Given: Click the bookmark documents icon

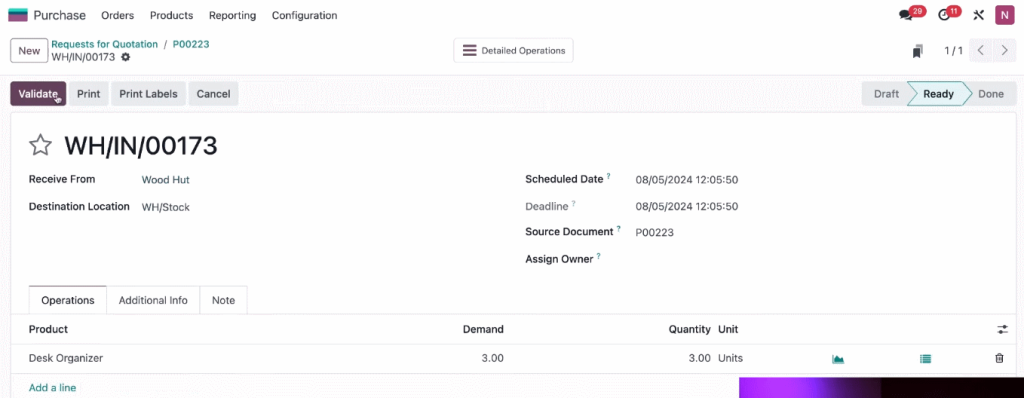Looking at the screenshot, I should pos(918,51).
